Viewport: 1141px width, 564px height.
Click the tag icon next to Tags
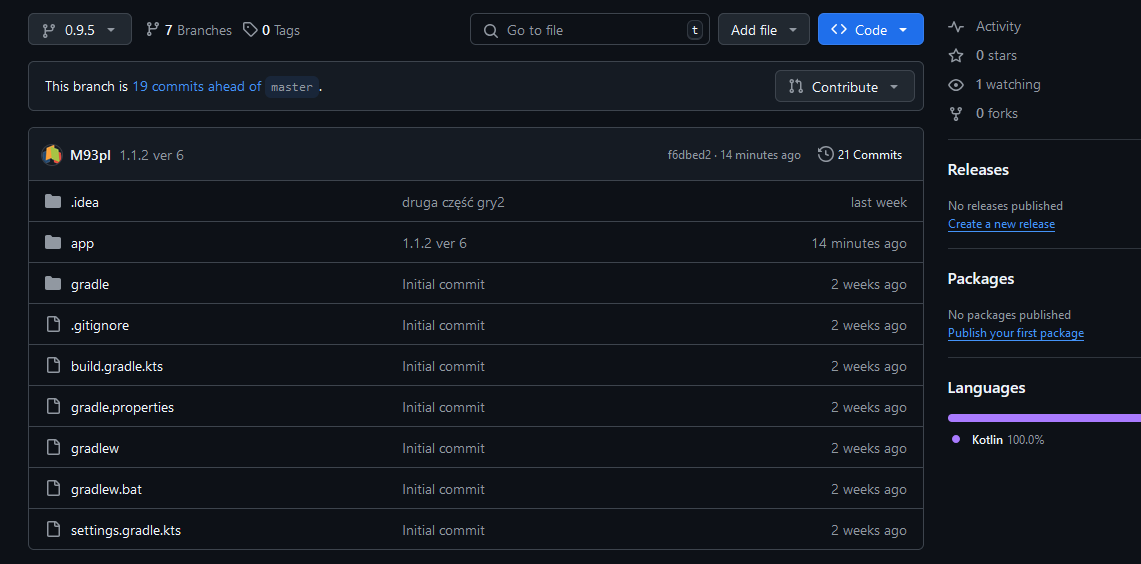tap(250, 30)
